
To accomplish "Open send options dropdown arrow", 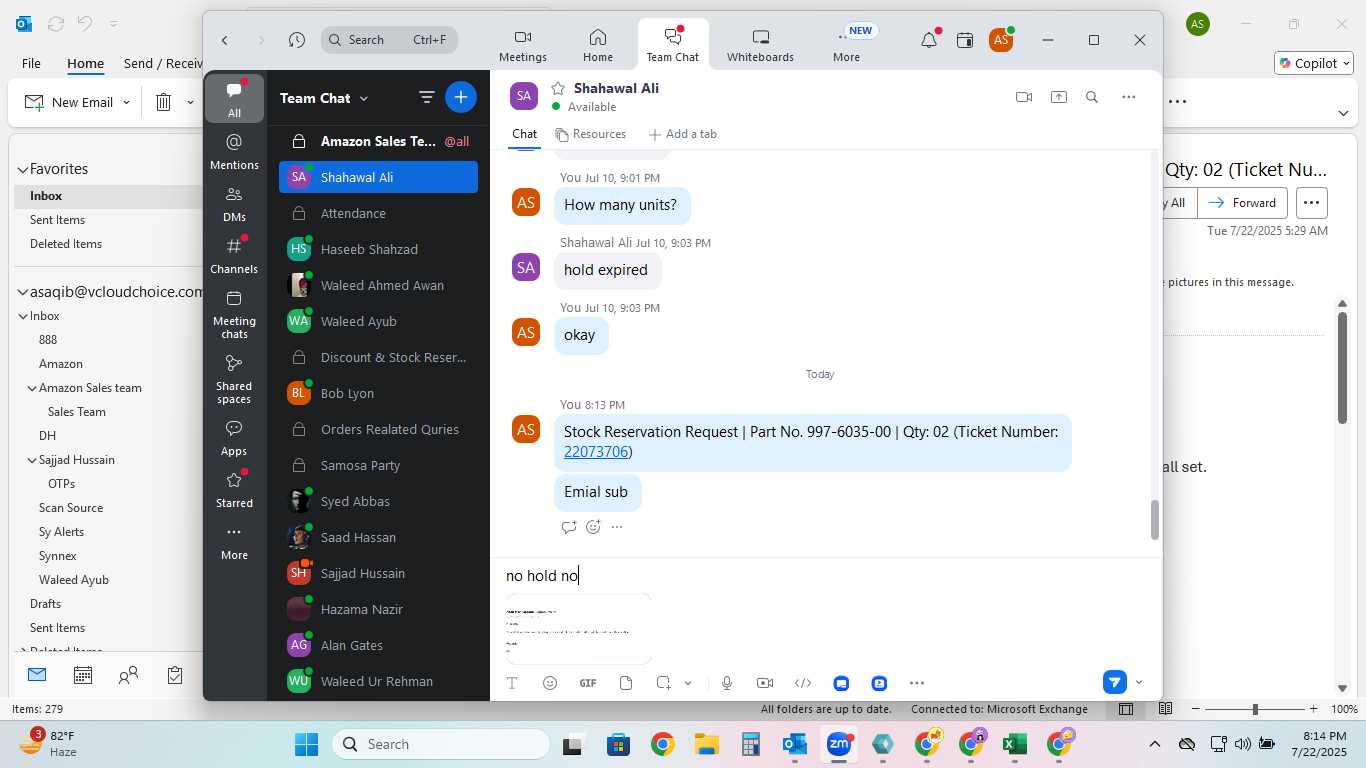I will pyautogui.click(x=1139, y=683).
